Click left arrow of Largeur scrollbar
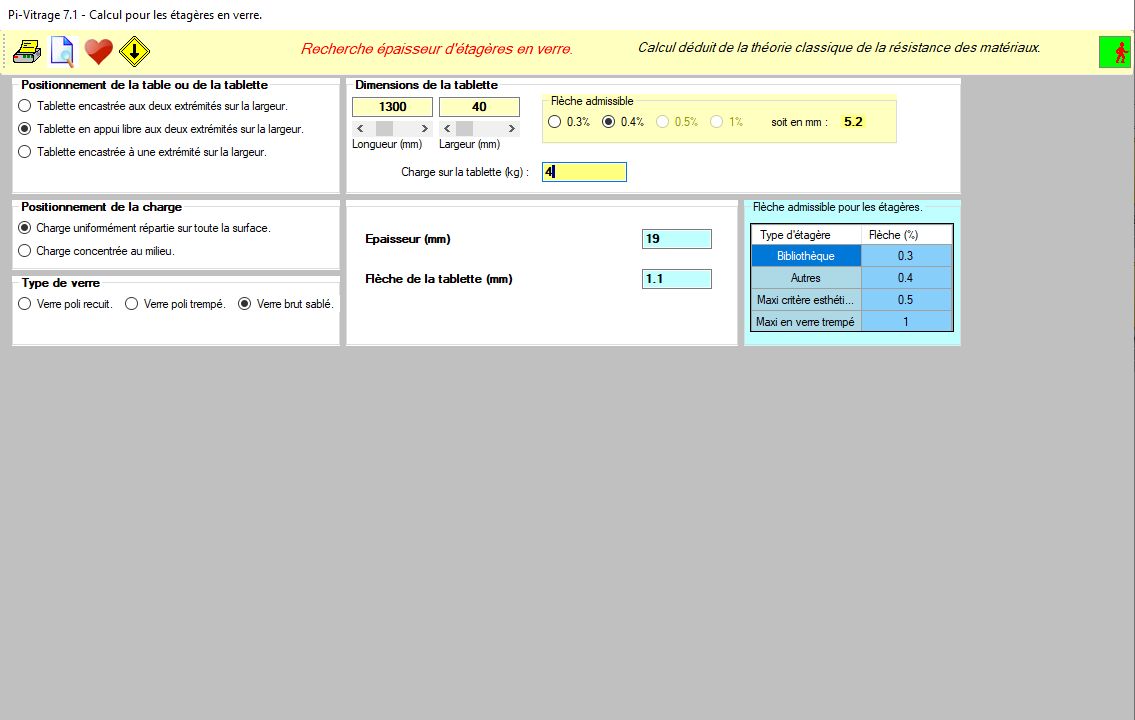The height and width of the screenshot is (720, 1135). 447,129
